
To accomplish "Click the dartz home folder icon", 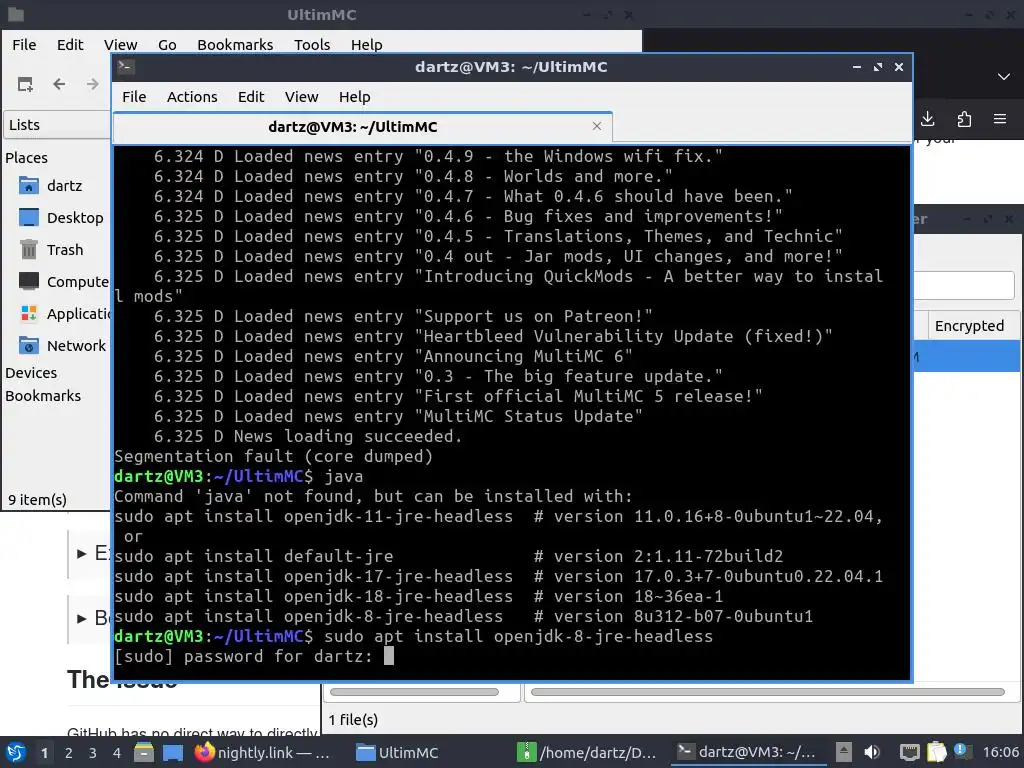I will click(29, 186).
